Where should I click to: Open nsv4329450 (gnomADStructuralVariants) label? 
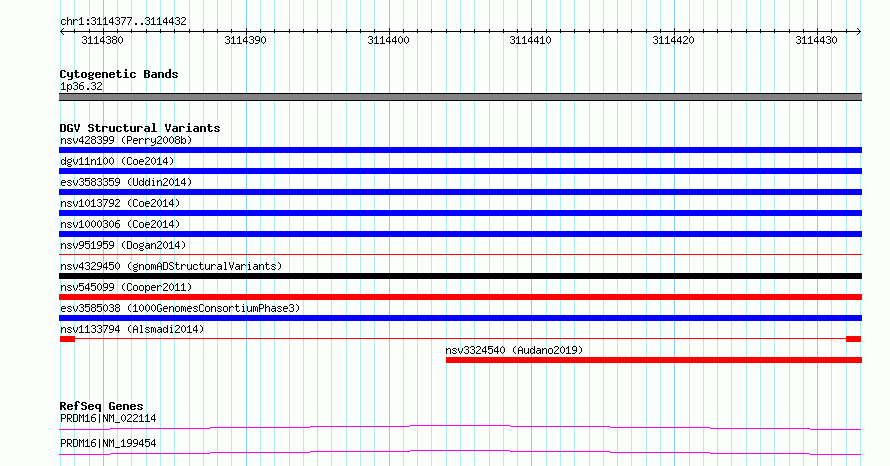(x=171, y=266)
